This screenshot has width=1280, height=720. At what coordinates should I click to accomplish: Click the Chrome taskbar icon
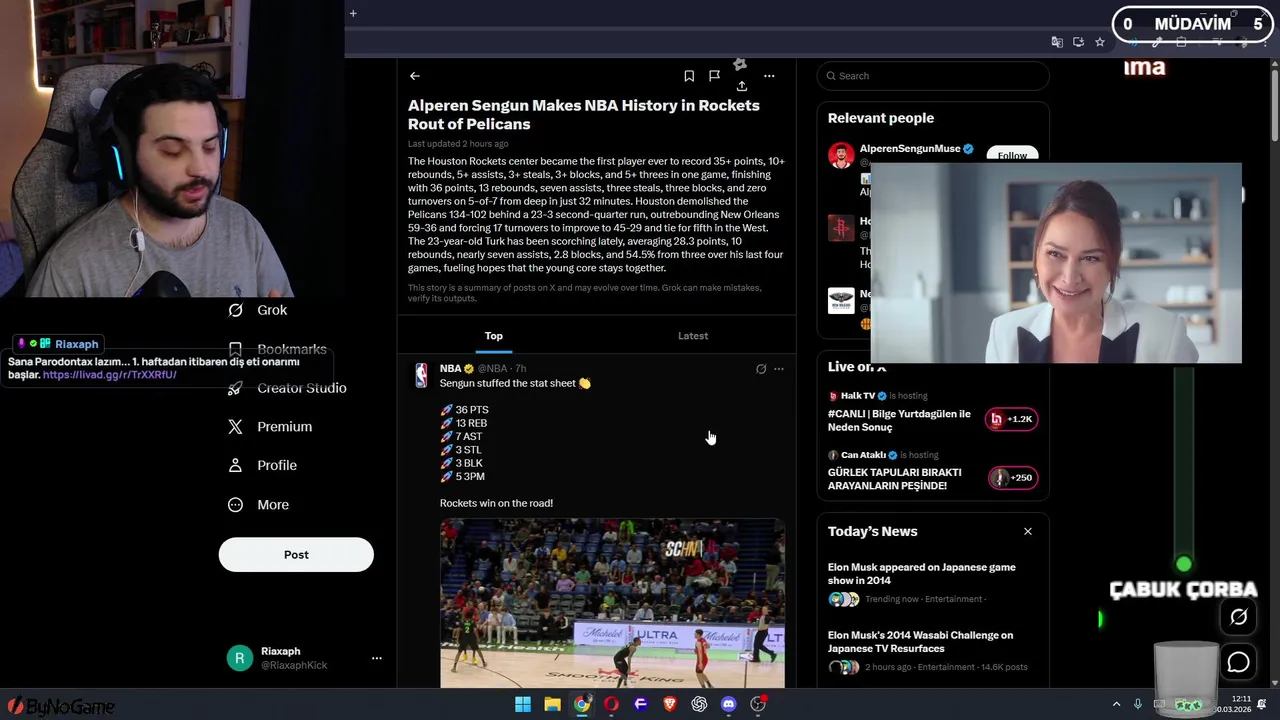point(581,704)
